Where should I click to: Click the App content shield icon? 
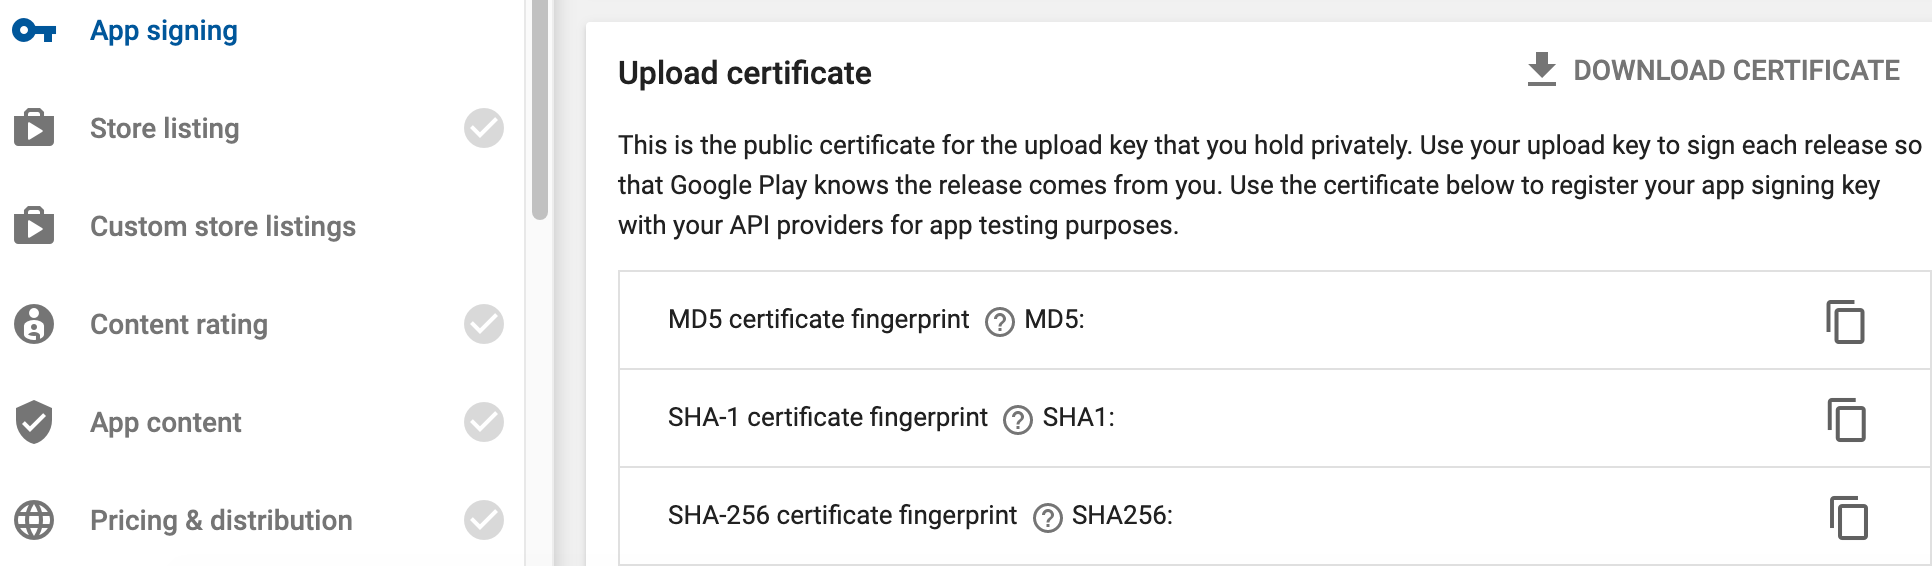coord(34,421)
